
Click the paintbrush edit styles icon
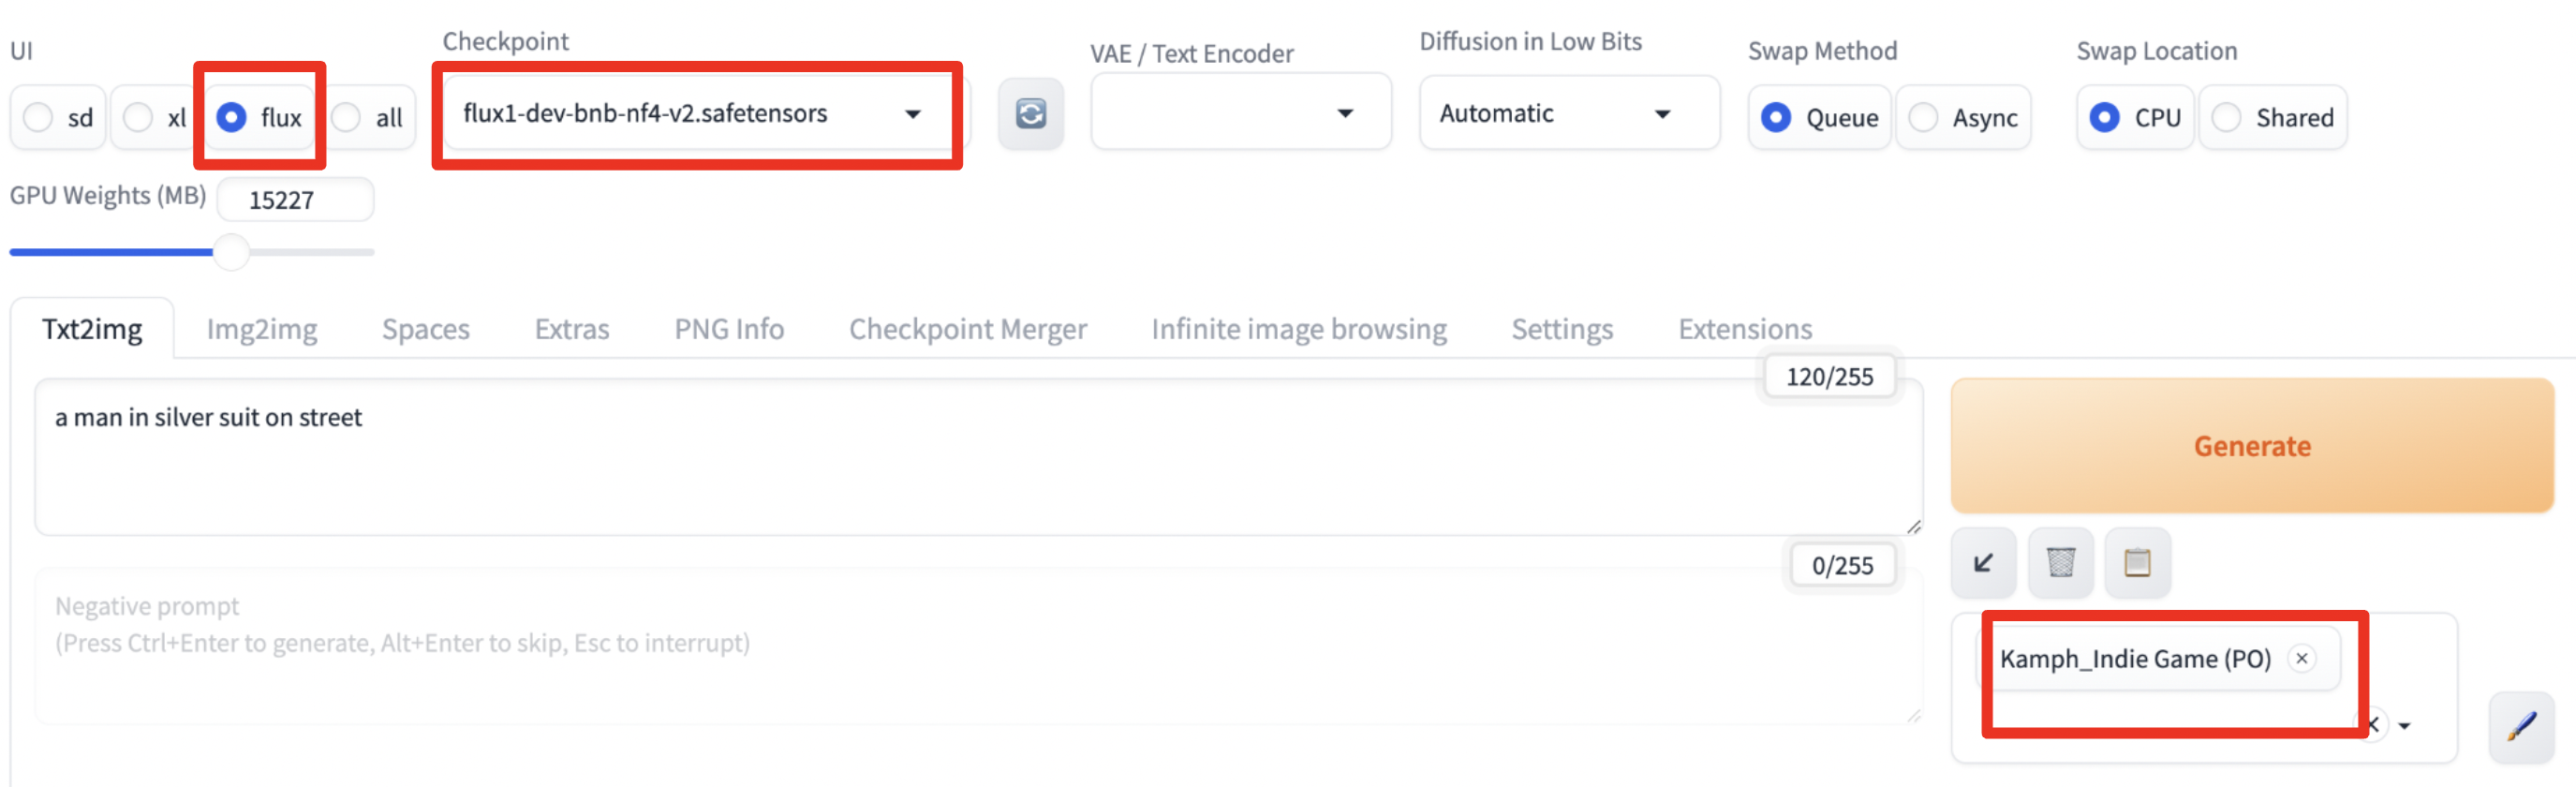2520,726
